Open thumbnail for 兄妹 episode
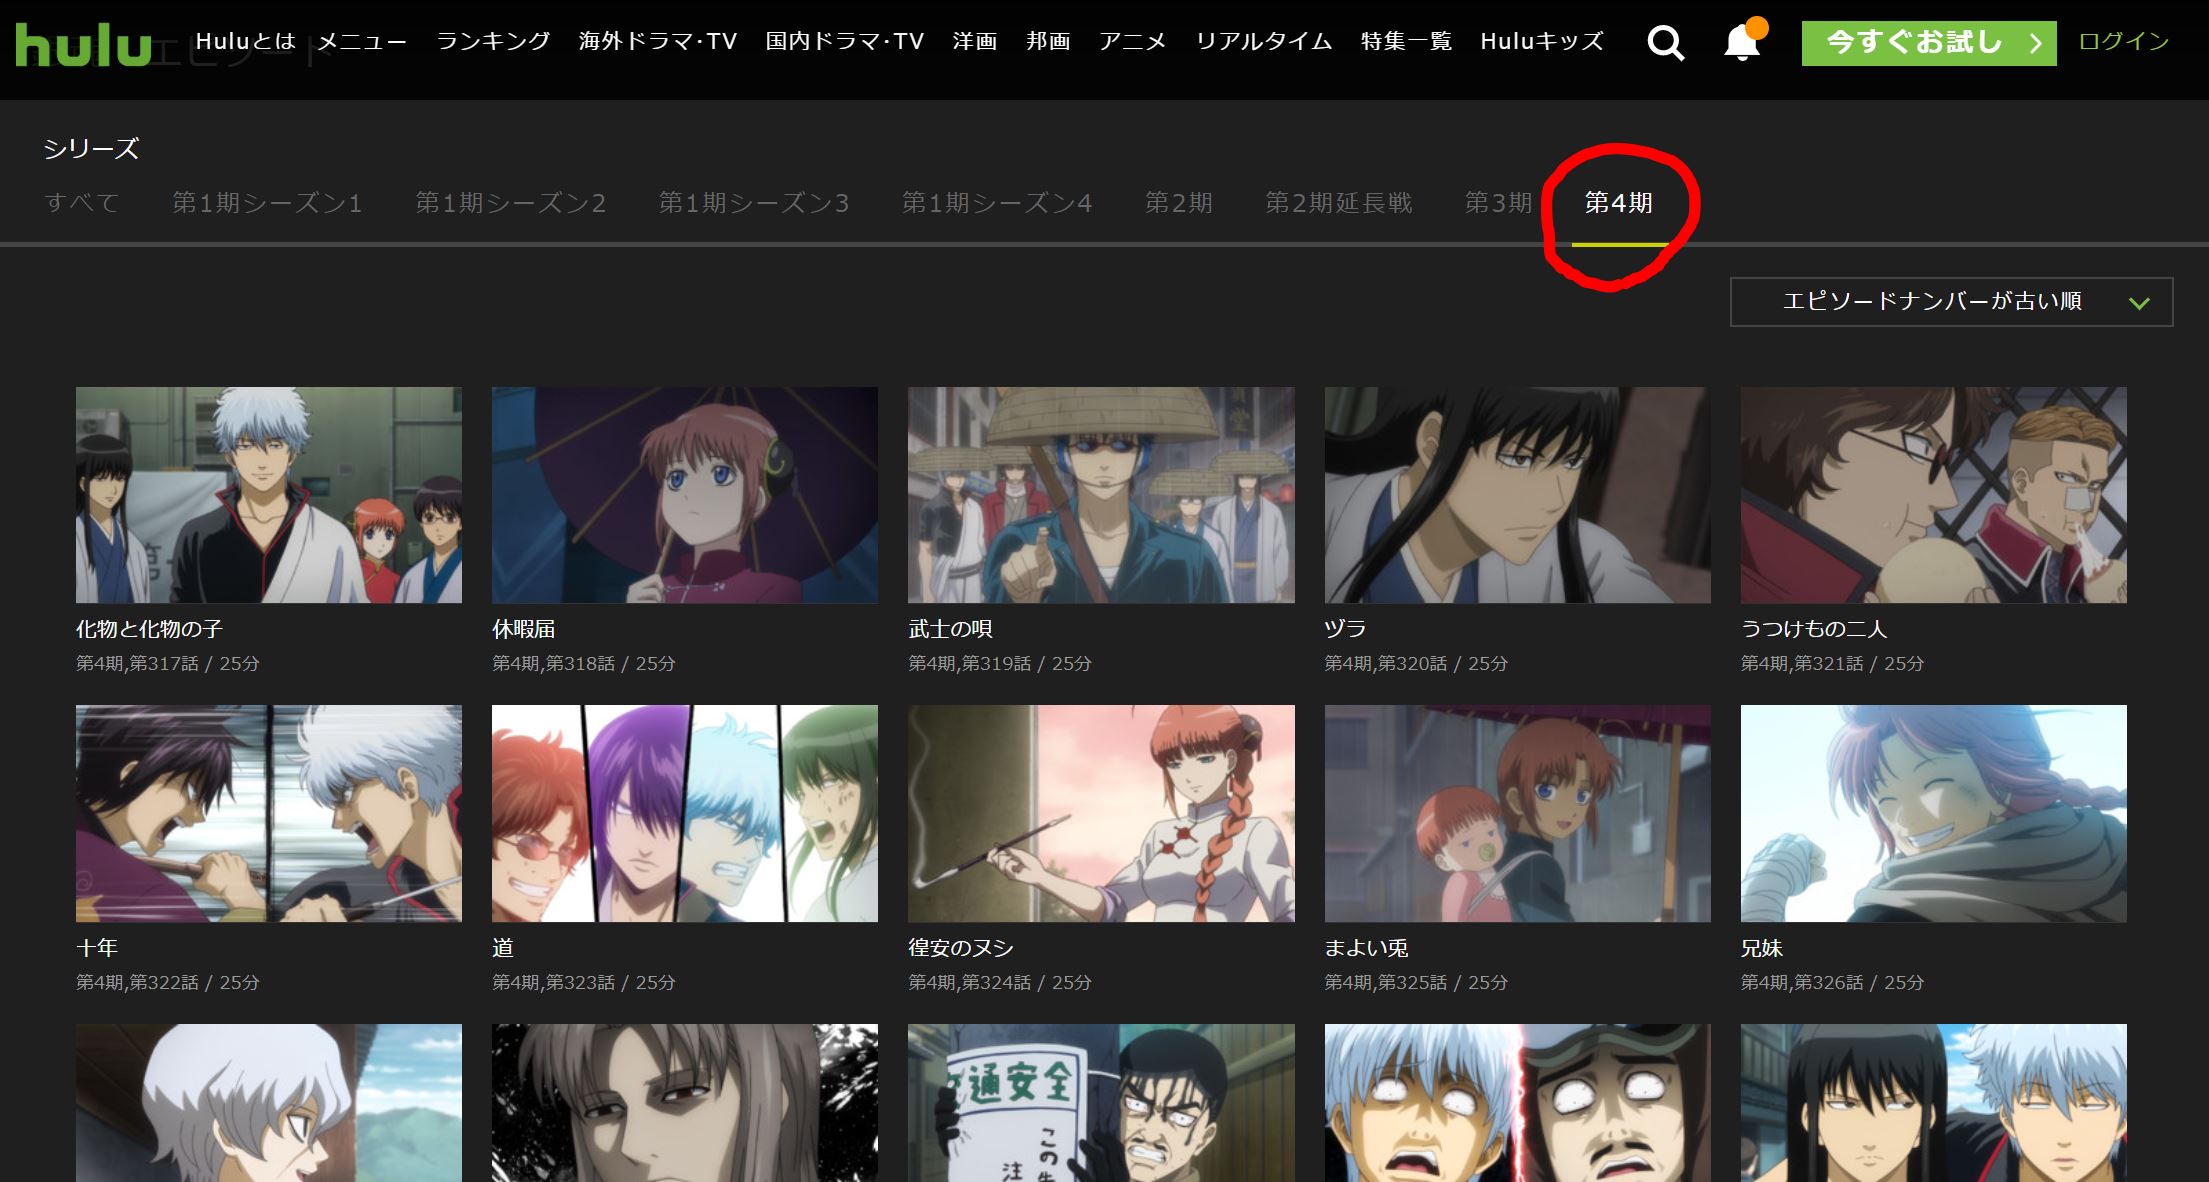The image size is (2209, 1182). 1934,813
